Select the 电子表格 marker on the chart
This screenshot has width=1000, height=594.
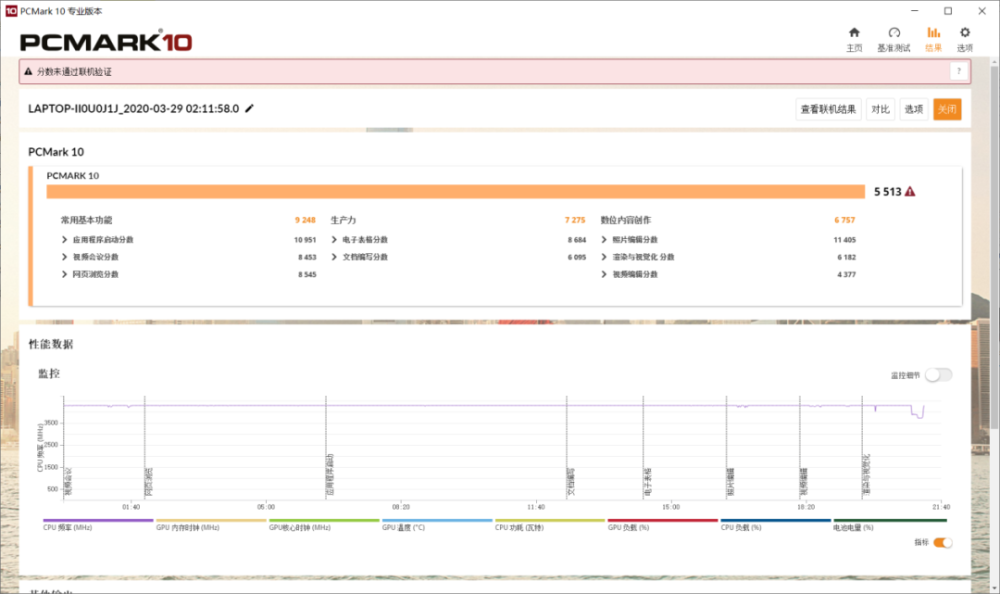pos(647,482)
